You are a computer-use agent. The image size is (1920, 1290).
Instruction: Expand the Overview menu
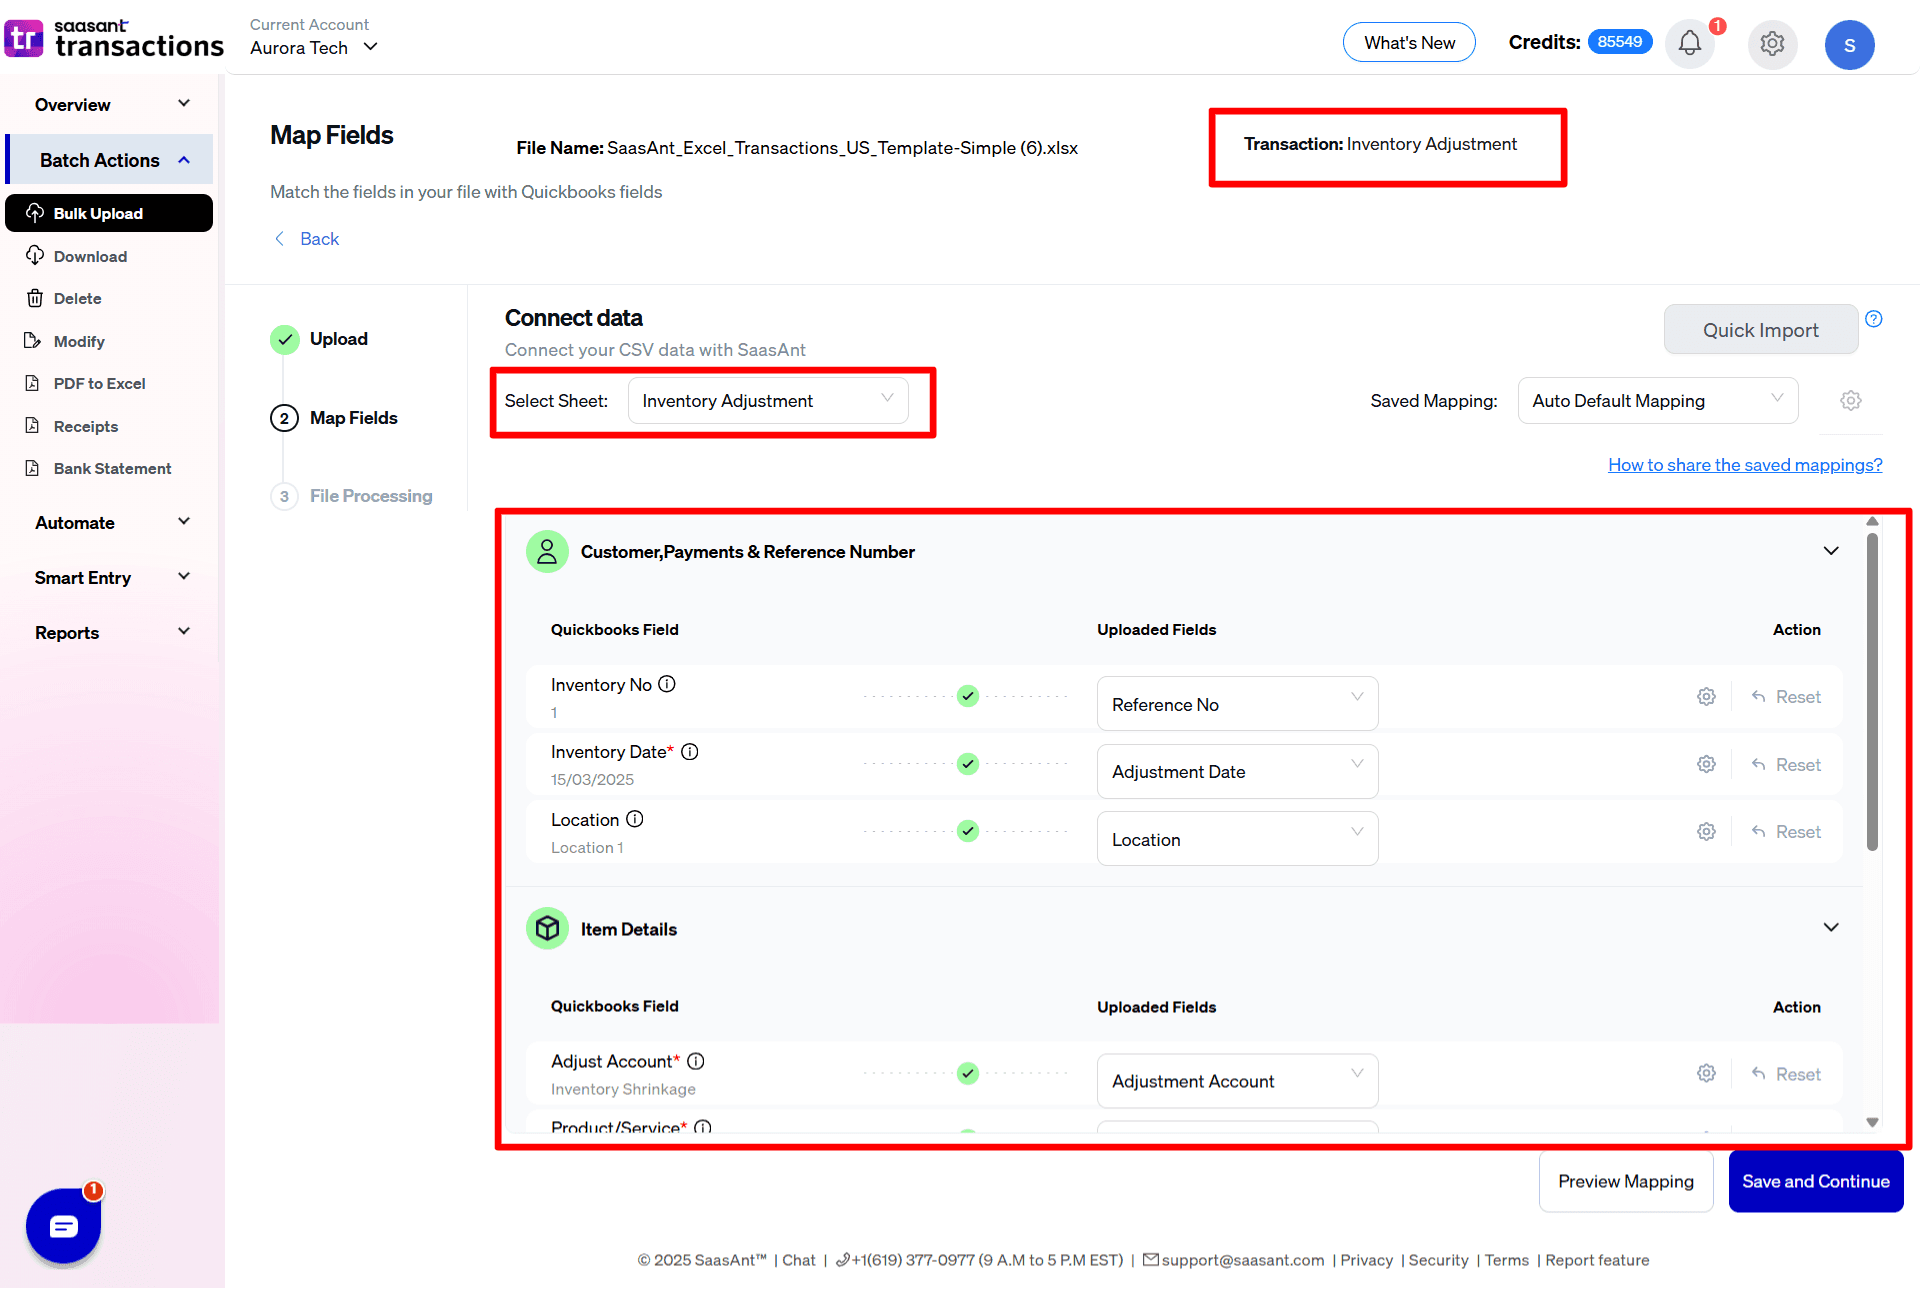tap(110, 104)
